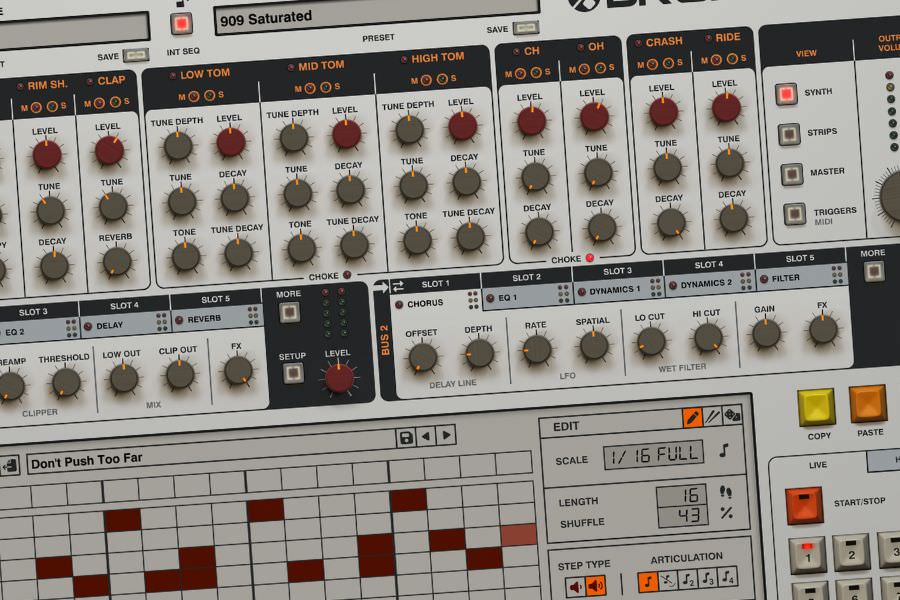Expand the MORE panel next to Setup

coord(289,312)
